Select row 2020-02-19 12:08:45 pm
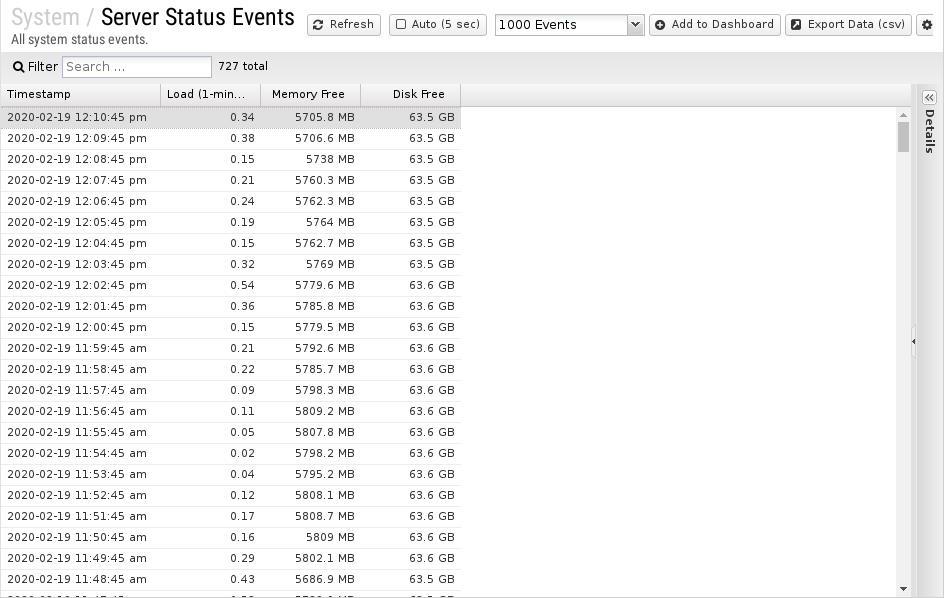 pyautogui.click(x=231, y=160)
